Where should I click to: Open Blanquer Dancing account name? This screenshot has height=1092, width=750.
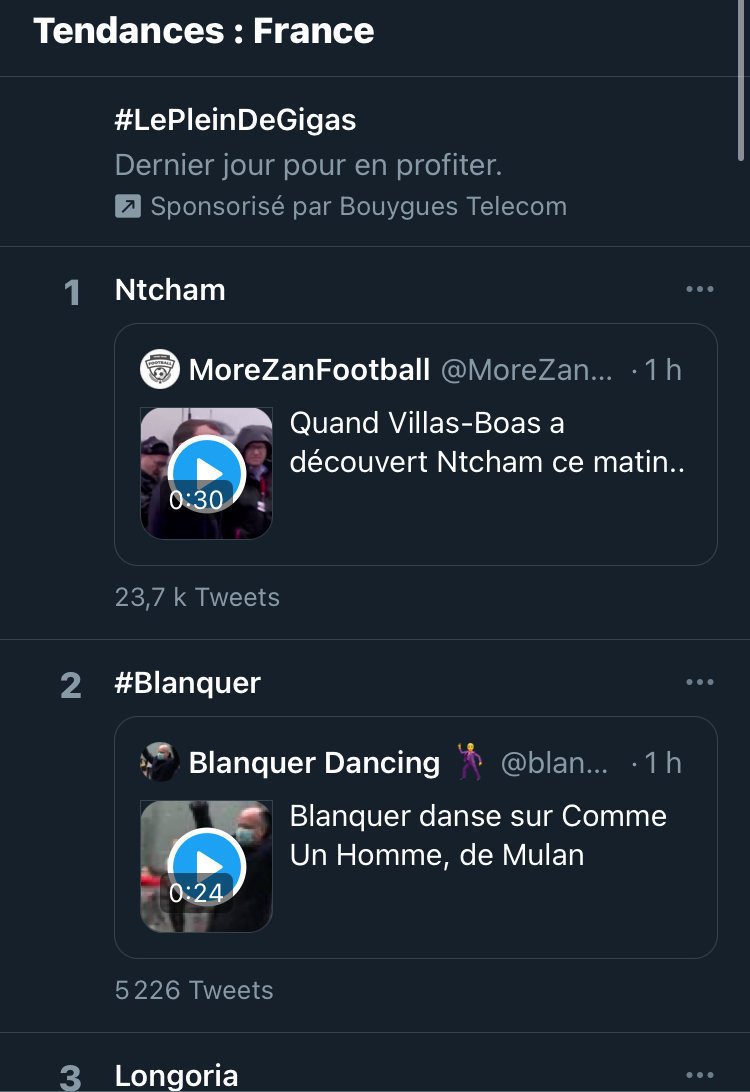pos(314,763)
